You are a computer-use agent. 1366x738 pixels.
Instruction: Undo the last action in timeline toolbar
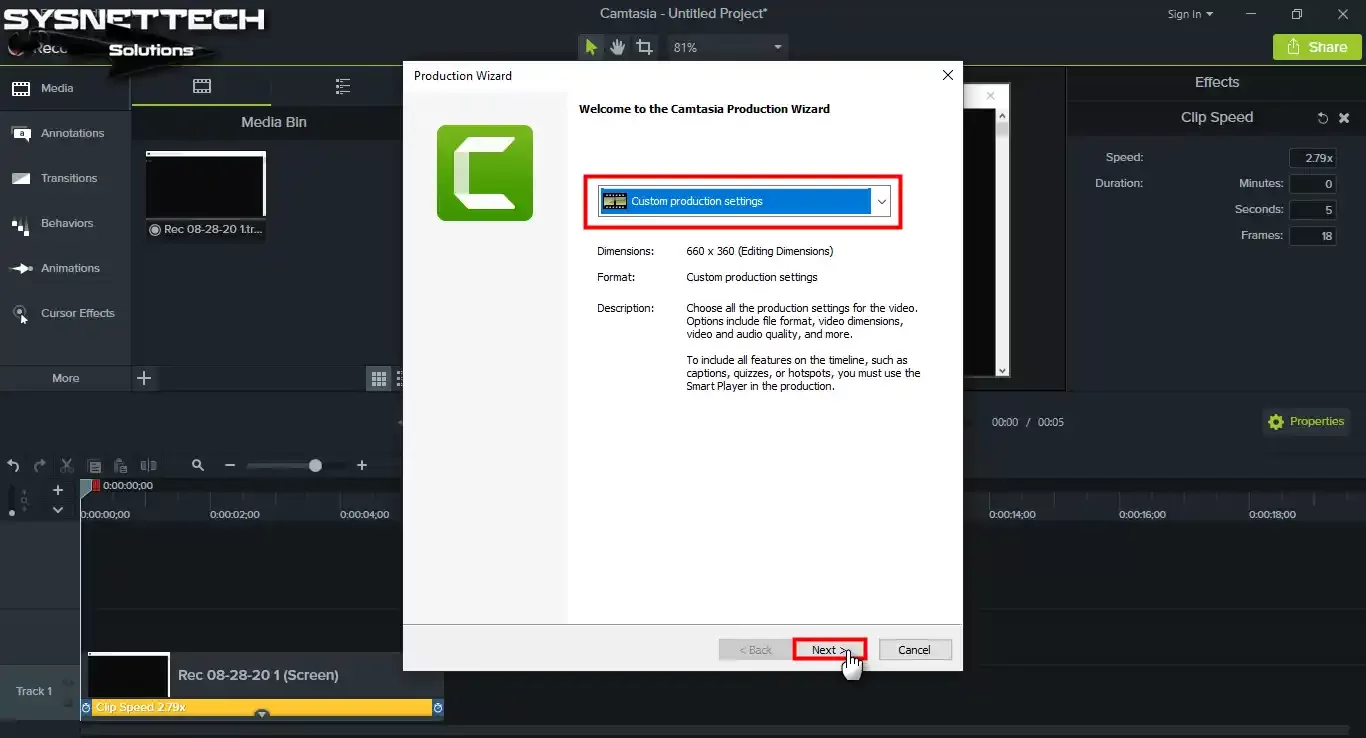13,465
